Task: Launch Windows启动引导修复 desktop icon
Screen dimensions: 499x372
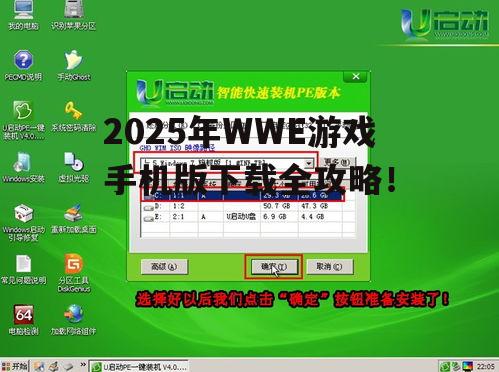Action: click(23, 222)
